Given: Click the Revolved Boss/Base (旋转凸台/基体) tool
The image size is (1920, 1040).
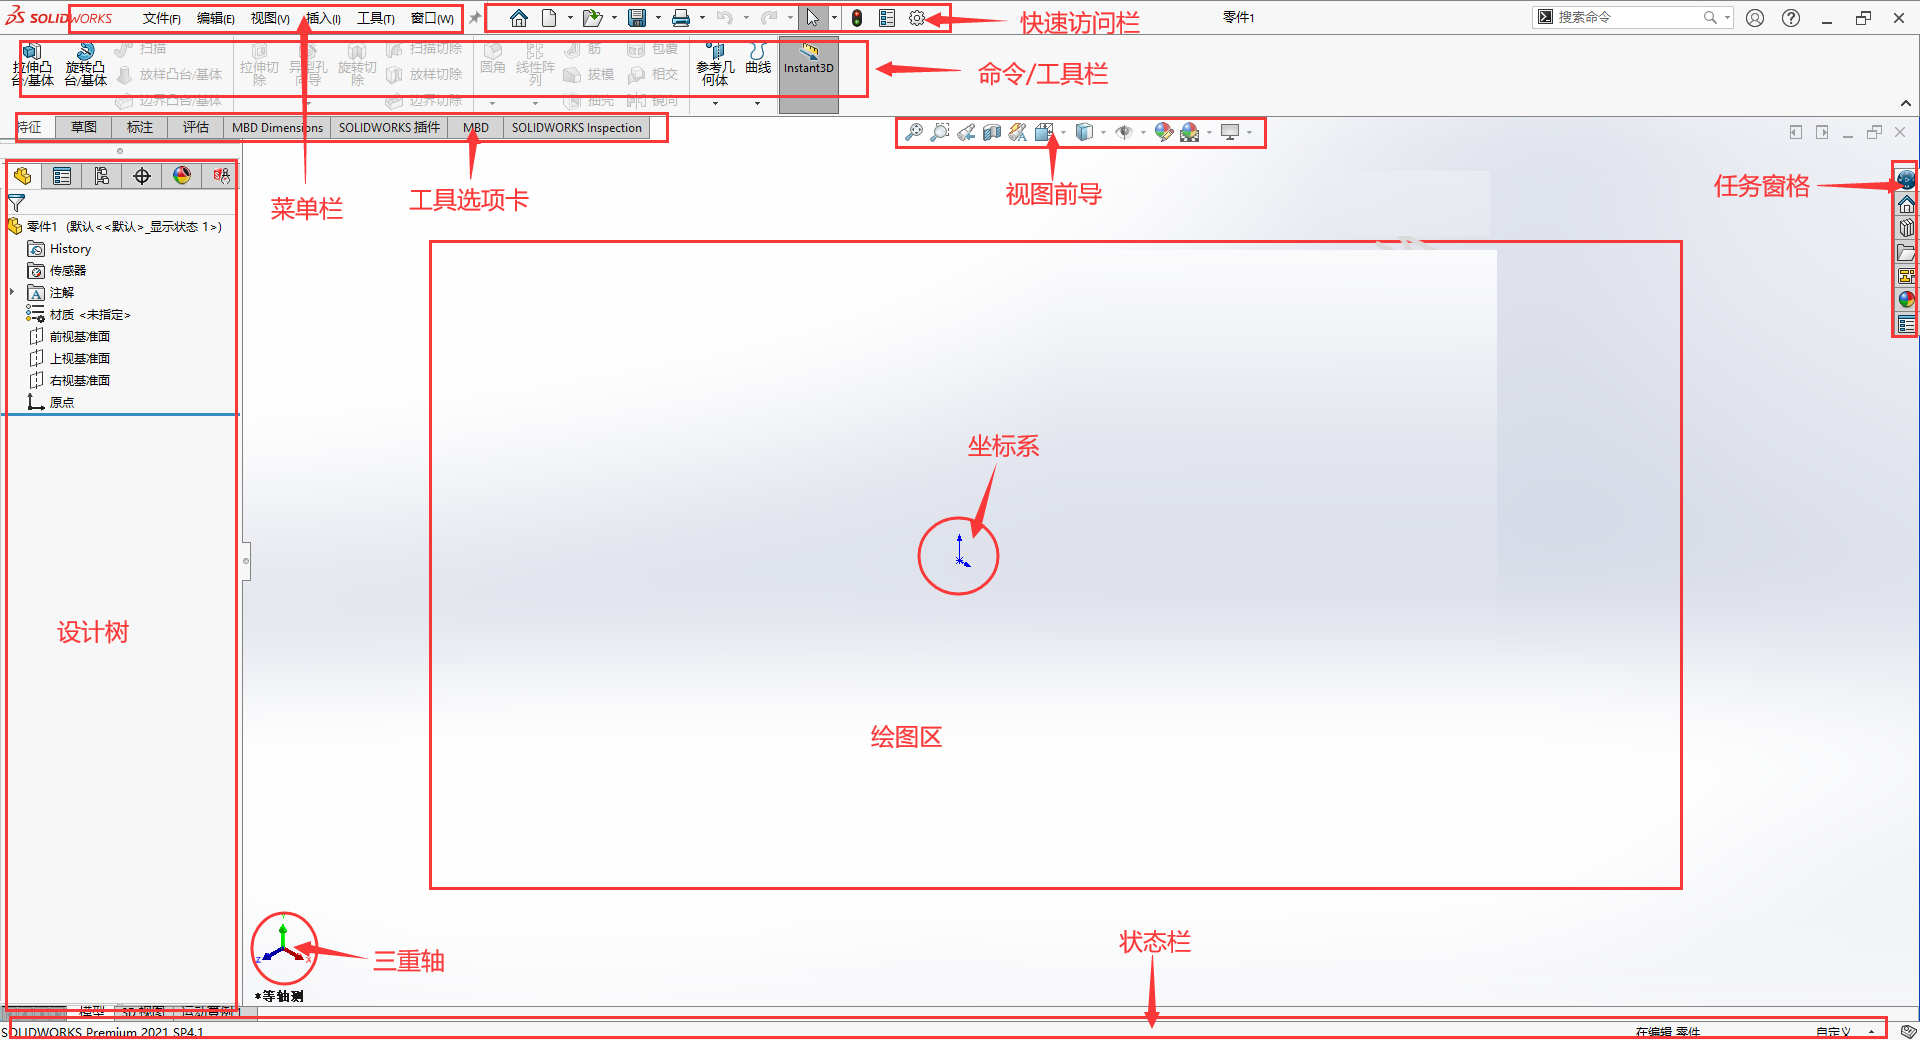Looking at the screenshot, I should [86, 65].
